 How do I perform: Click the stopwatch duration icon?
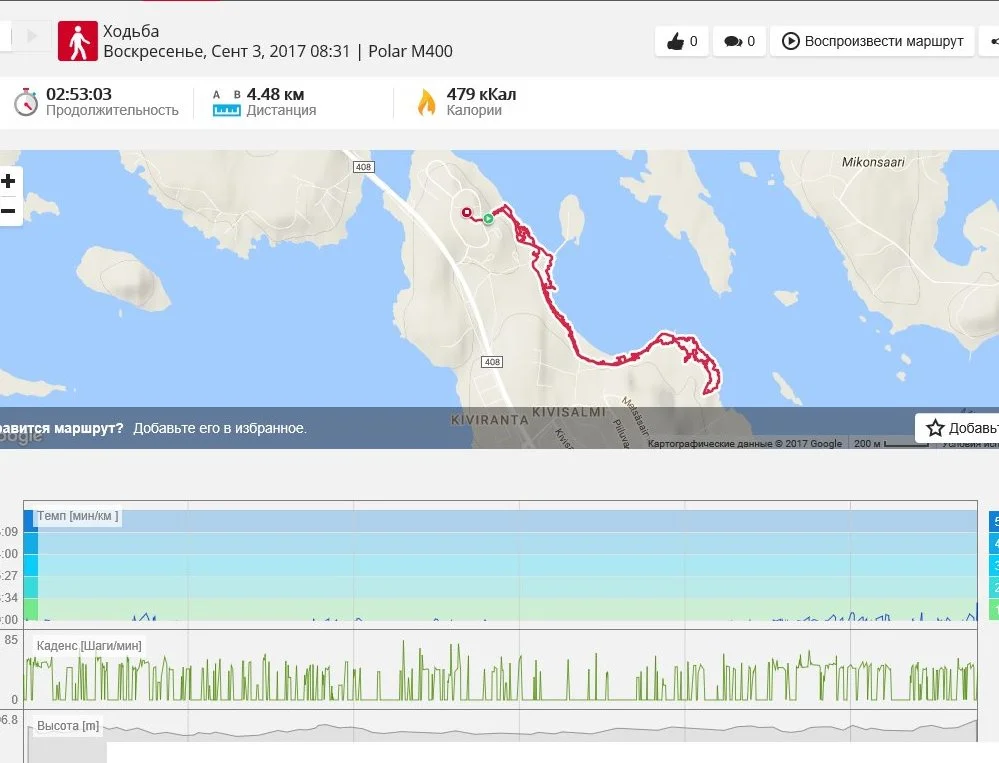click(x=26, y=102)
